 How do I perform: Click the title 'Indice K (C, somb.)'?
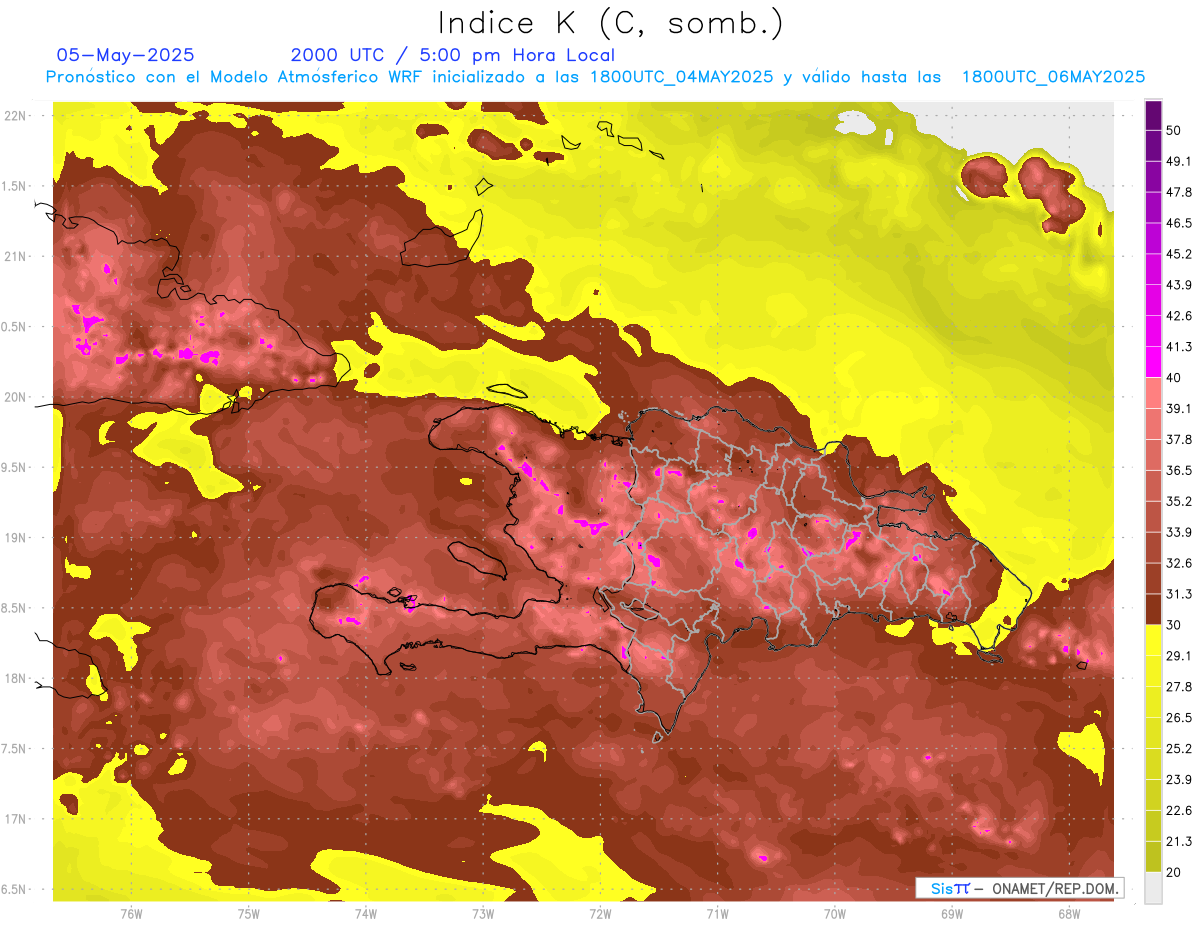(x=610, y=23)
